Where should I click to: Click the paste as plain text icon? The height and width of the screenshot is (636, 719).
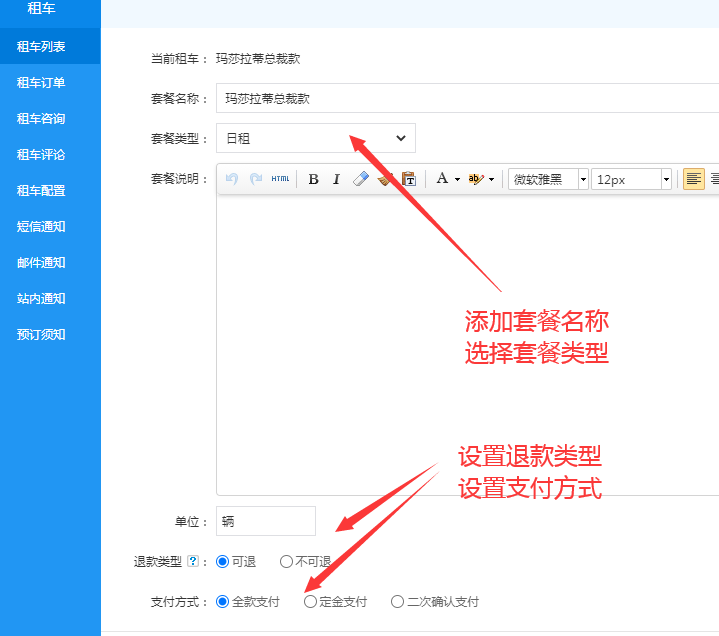point(409,179)
